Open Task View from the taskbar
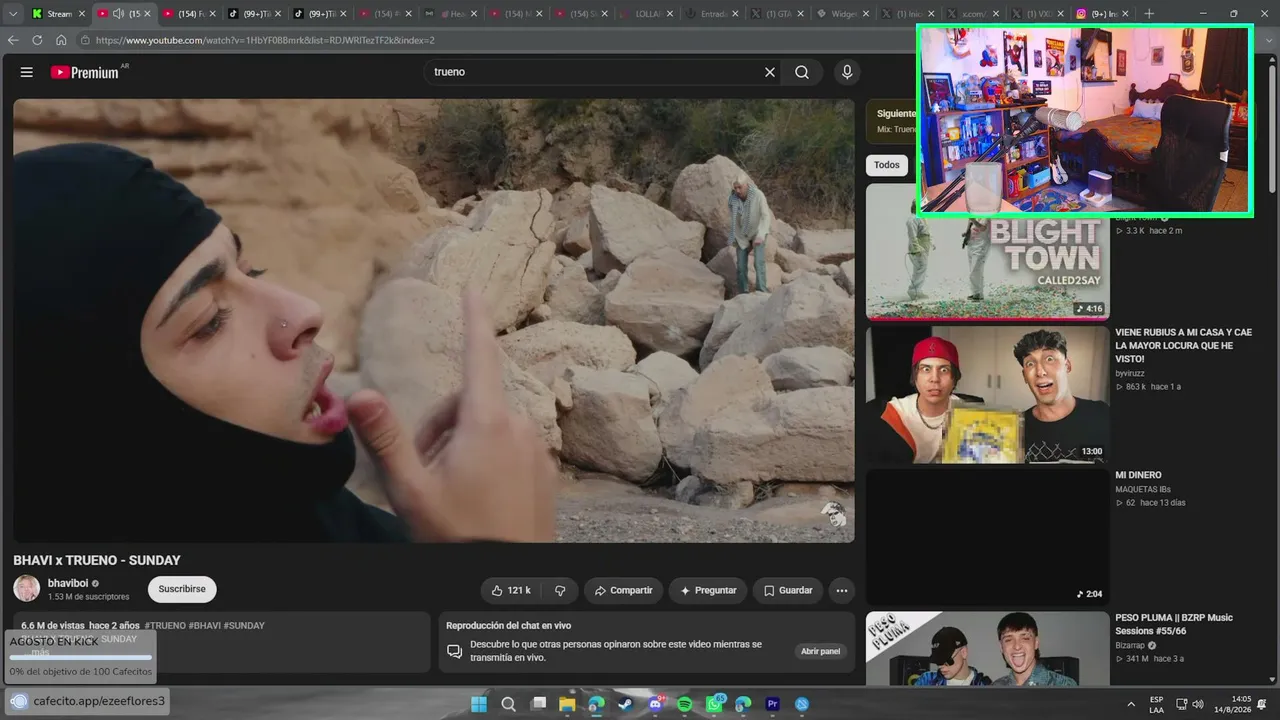 tap(538, 704)
